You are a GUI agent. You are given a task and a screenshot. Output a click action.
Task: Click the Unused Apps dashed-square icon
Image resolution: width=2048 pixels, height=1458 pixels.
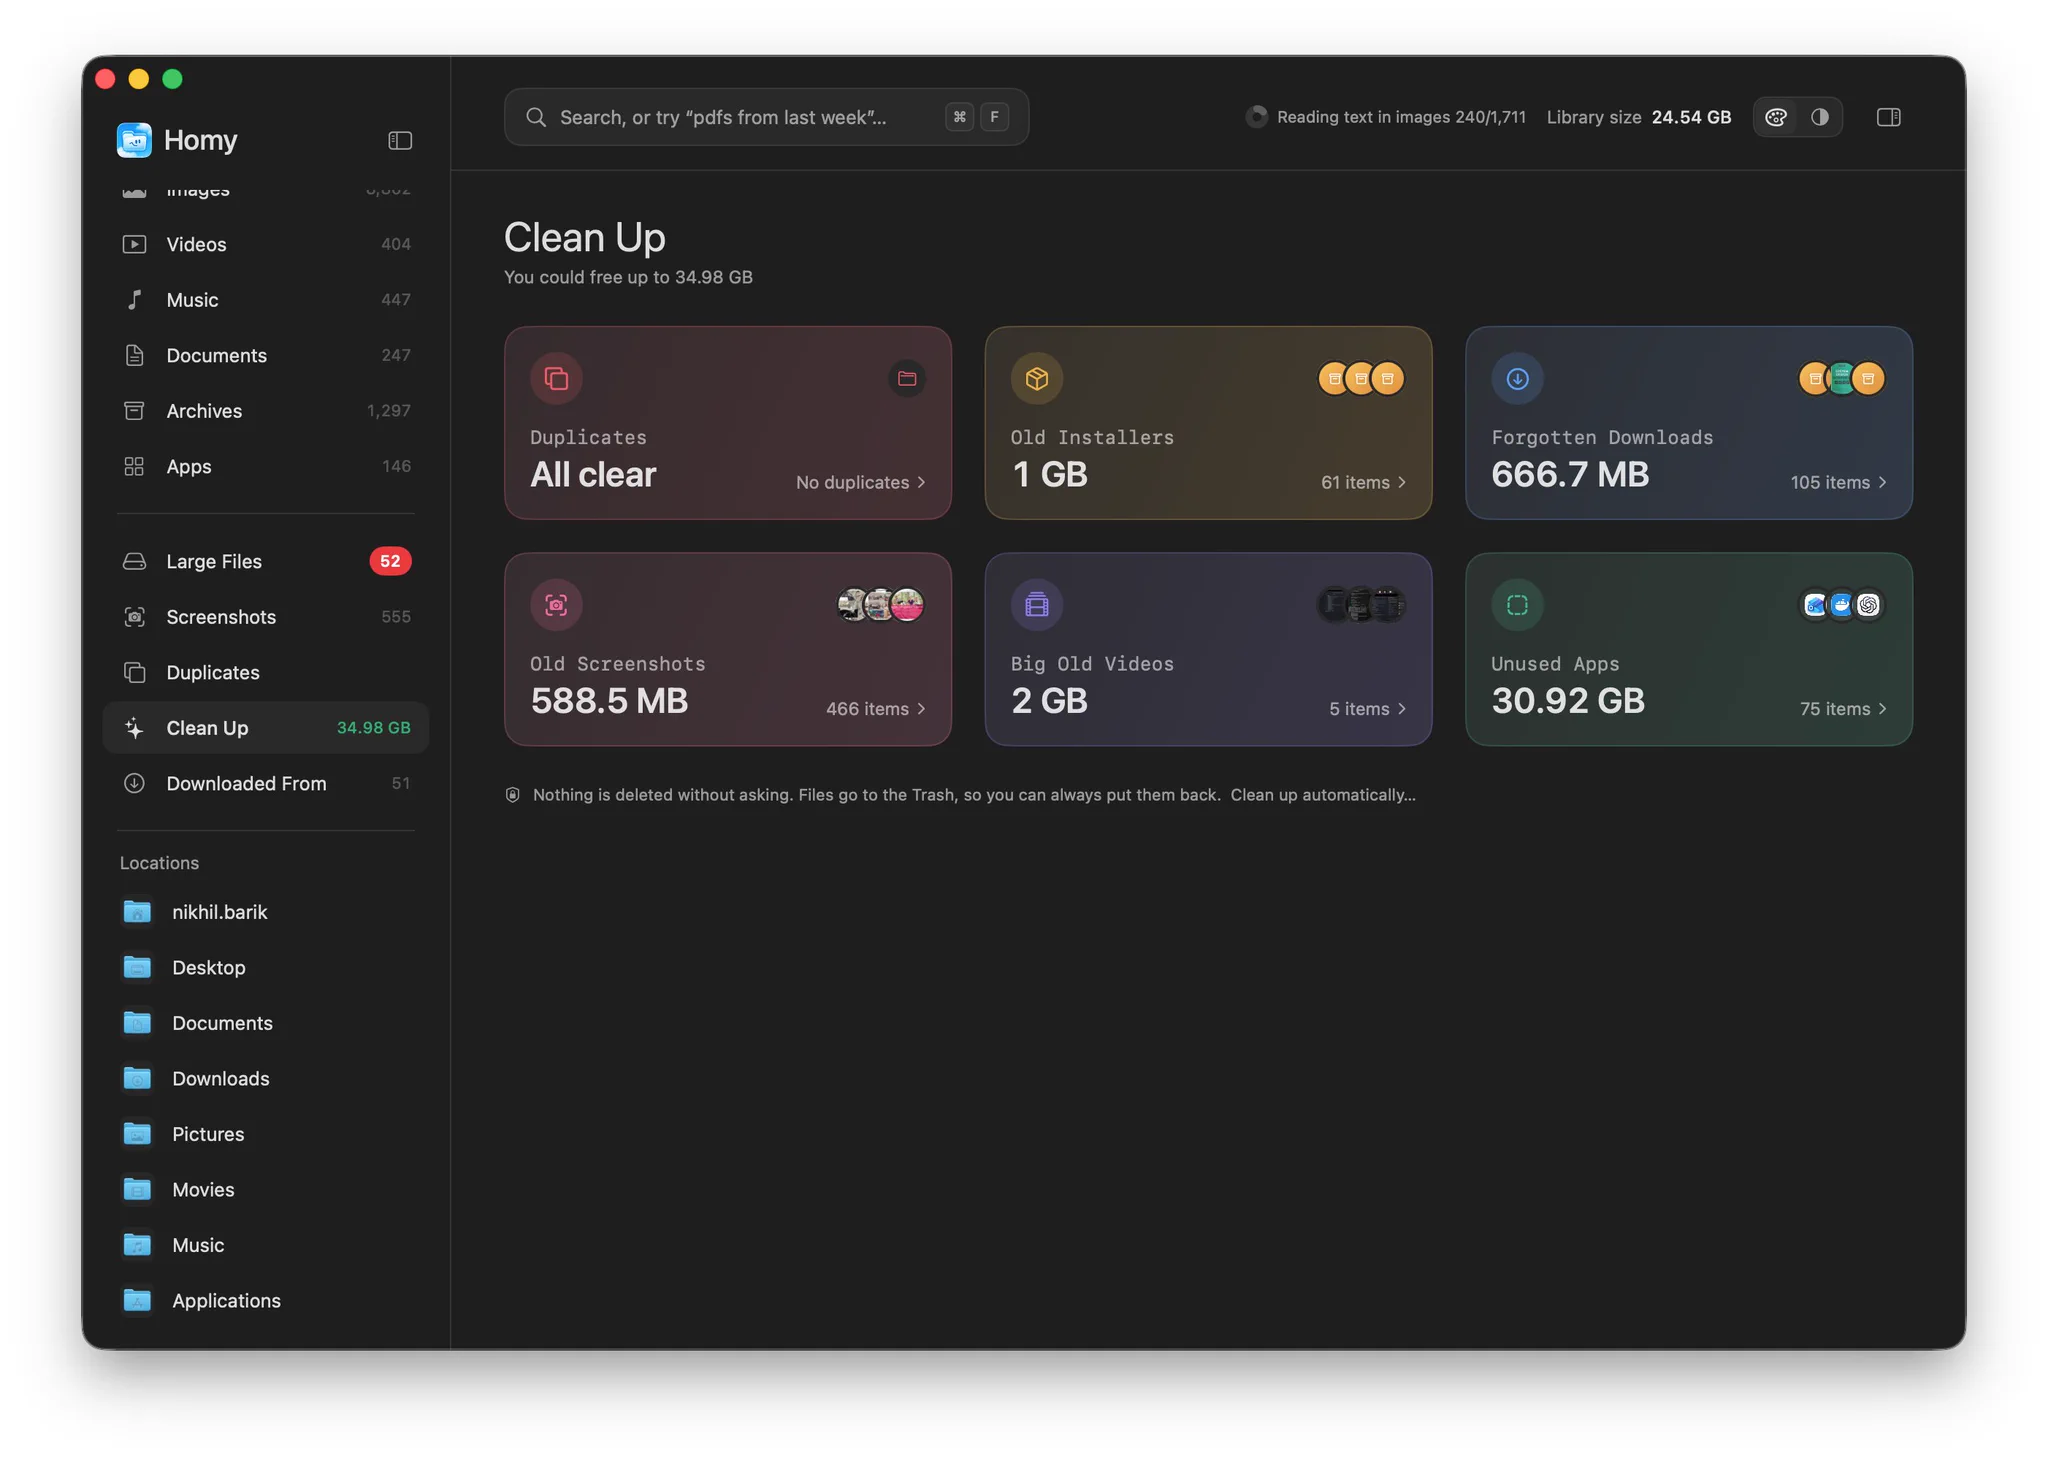(x=1517, y=605)
